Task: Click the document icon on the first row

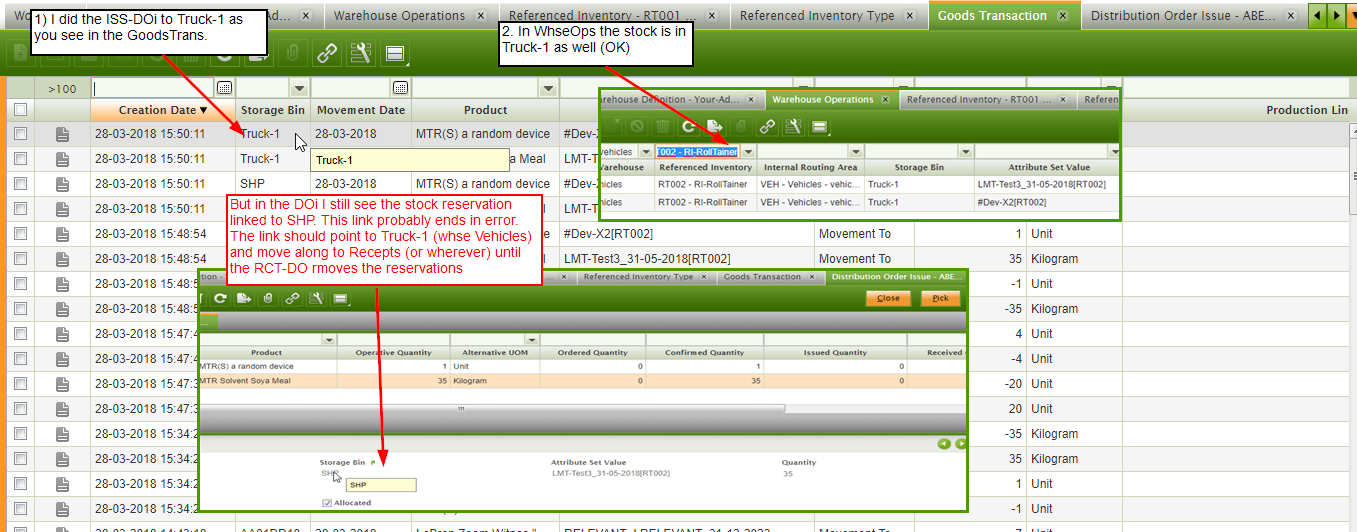Action: pos(62,134)
